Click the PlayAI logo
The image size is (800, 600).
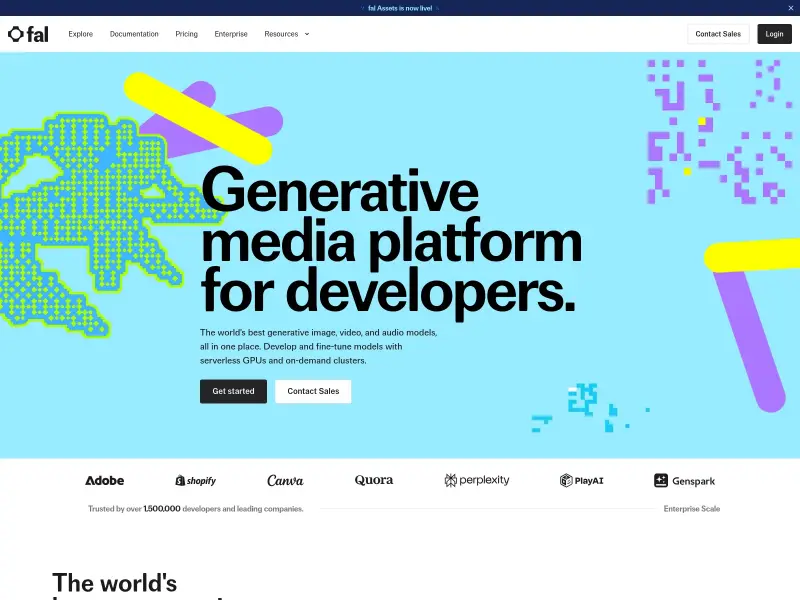coord(582,481)
